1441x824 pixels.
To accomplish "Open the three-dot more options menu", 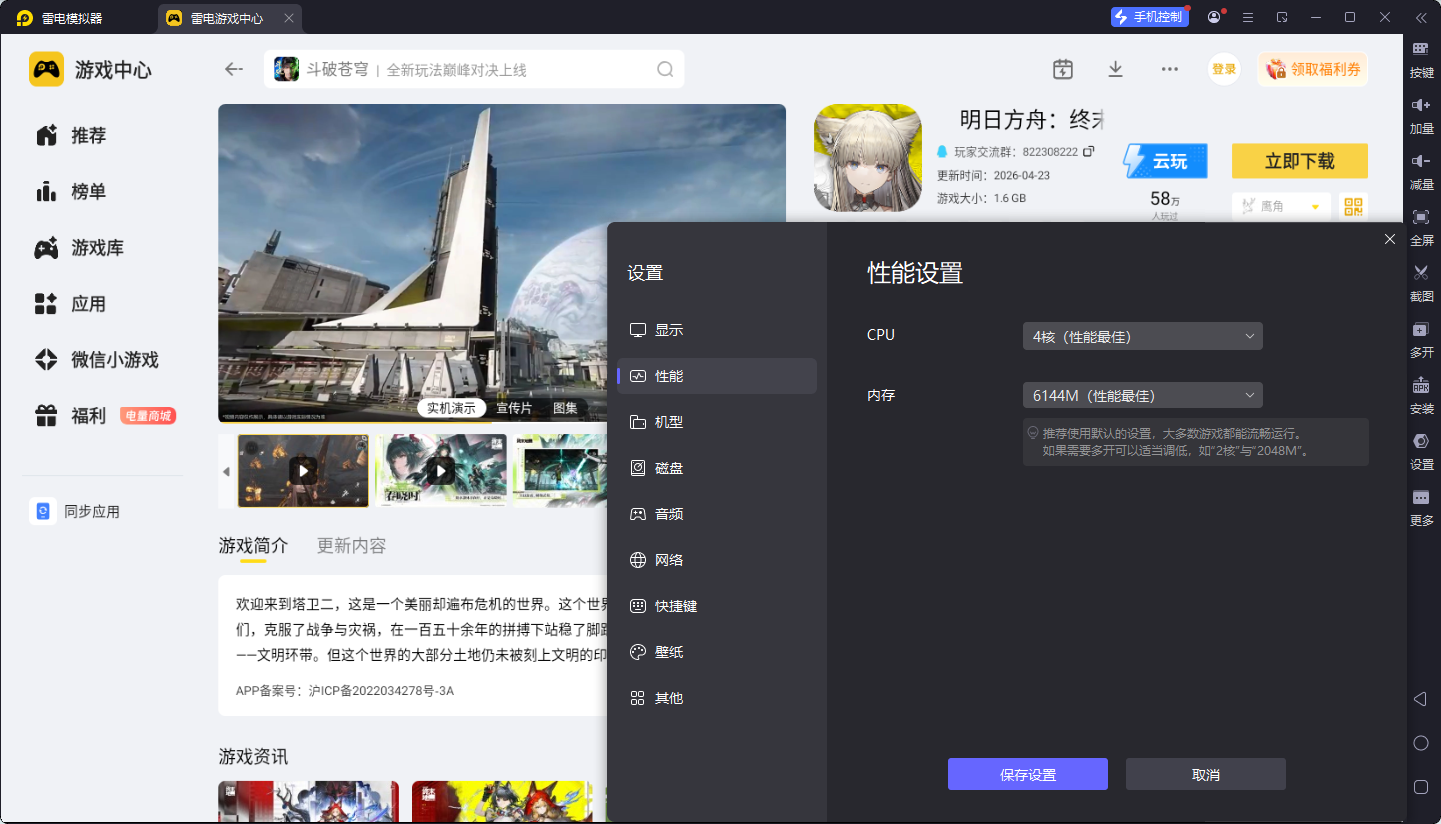I will pos(1170,69).
